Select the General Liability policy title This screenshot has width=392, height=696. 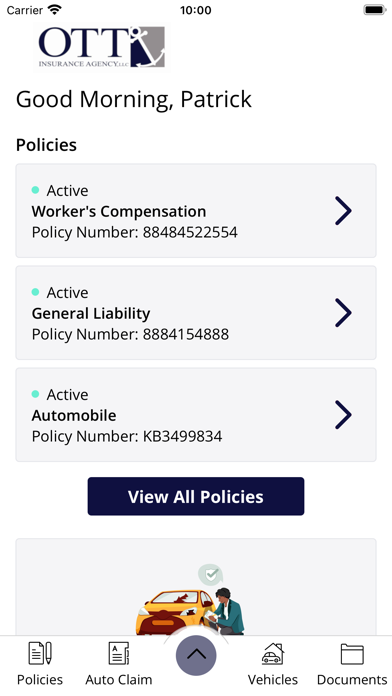pos(91,313)
